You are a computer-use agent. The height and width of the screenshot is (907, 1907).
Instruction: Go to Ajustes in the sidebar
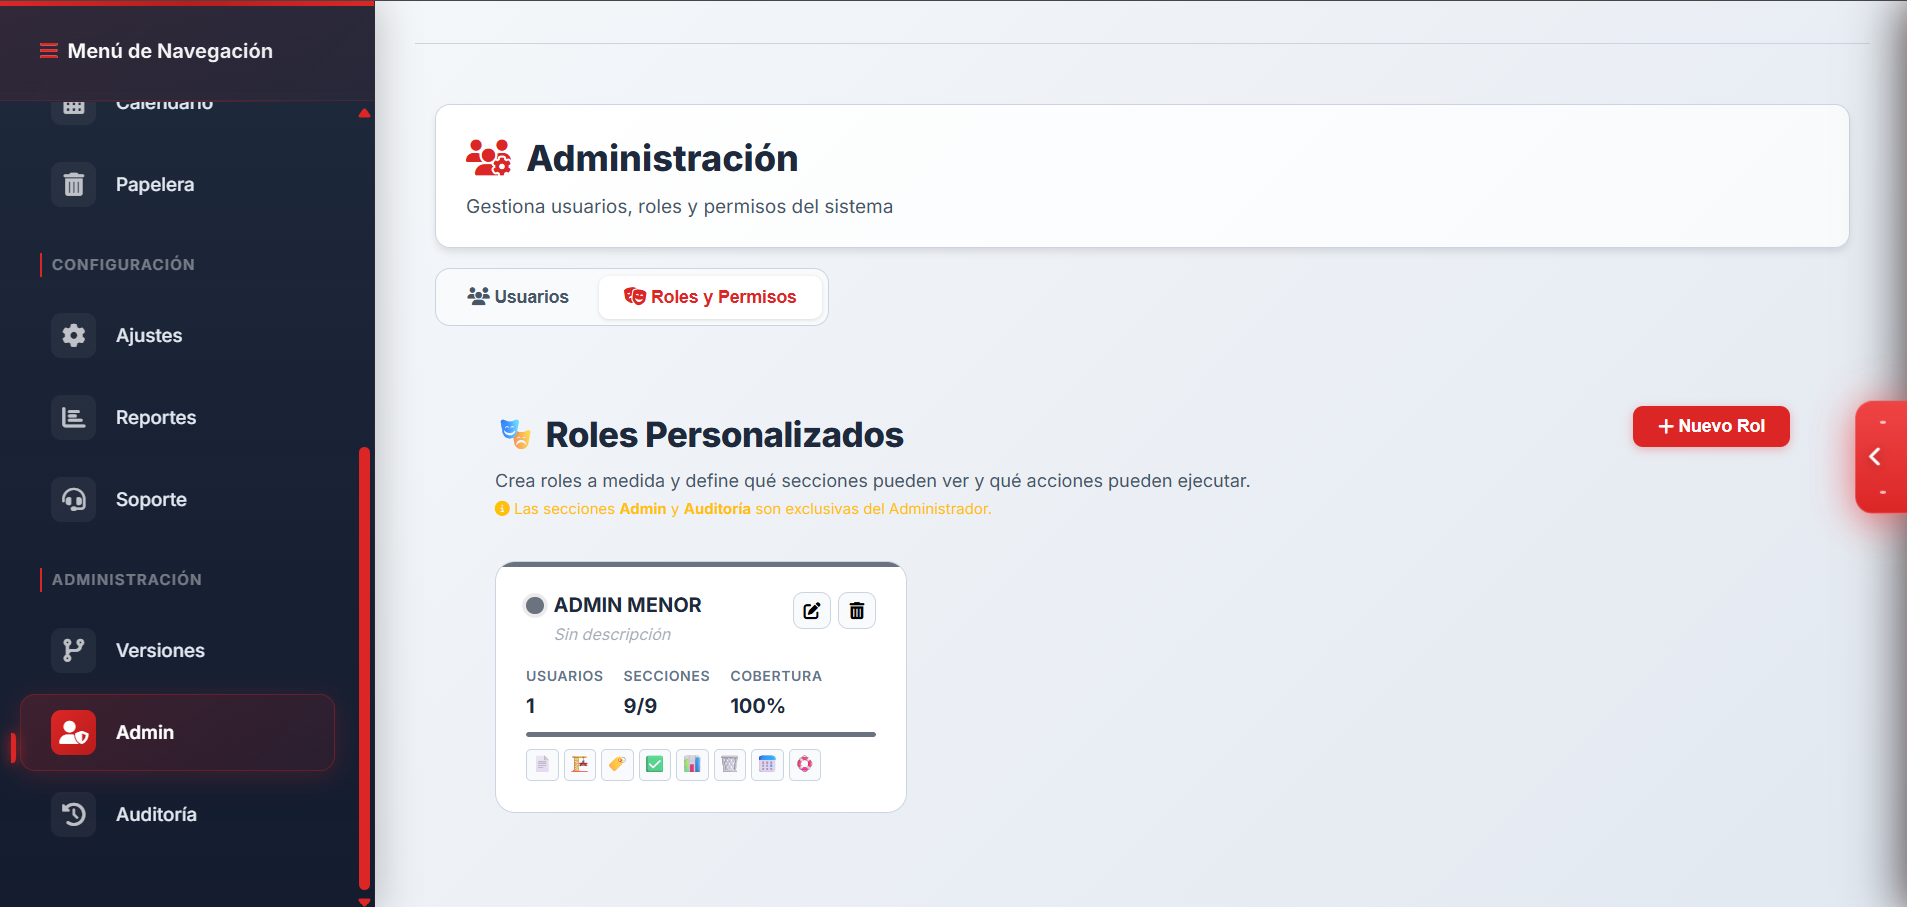point(177,336)
